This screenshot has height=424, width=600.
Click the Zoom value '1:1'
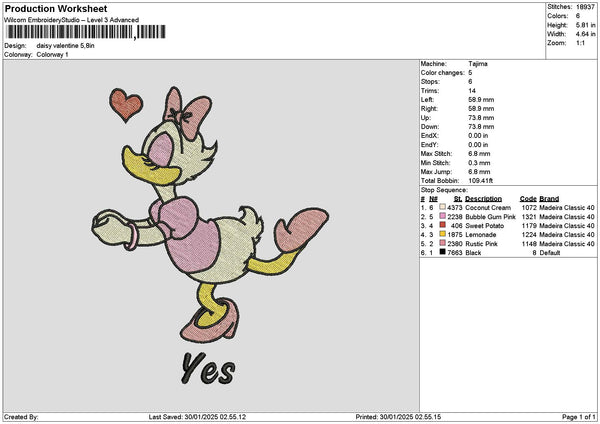click(580, 43)
